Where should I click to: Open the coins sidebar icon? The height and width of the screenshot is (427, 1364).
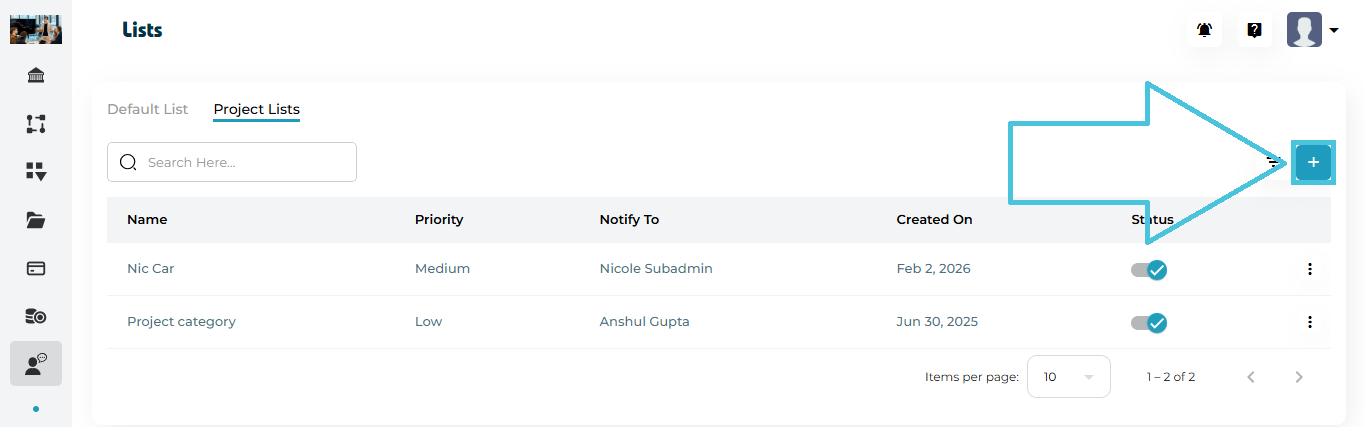click(x=36, y=316)
